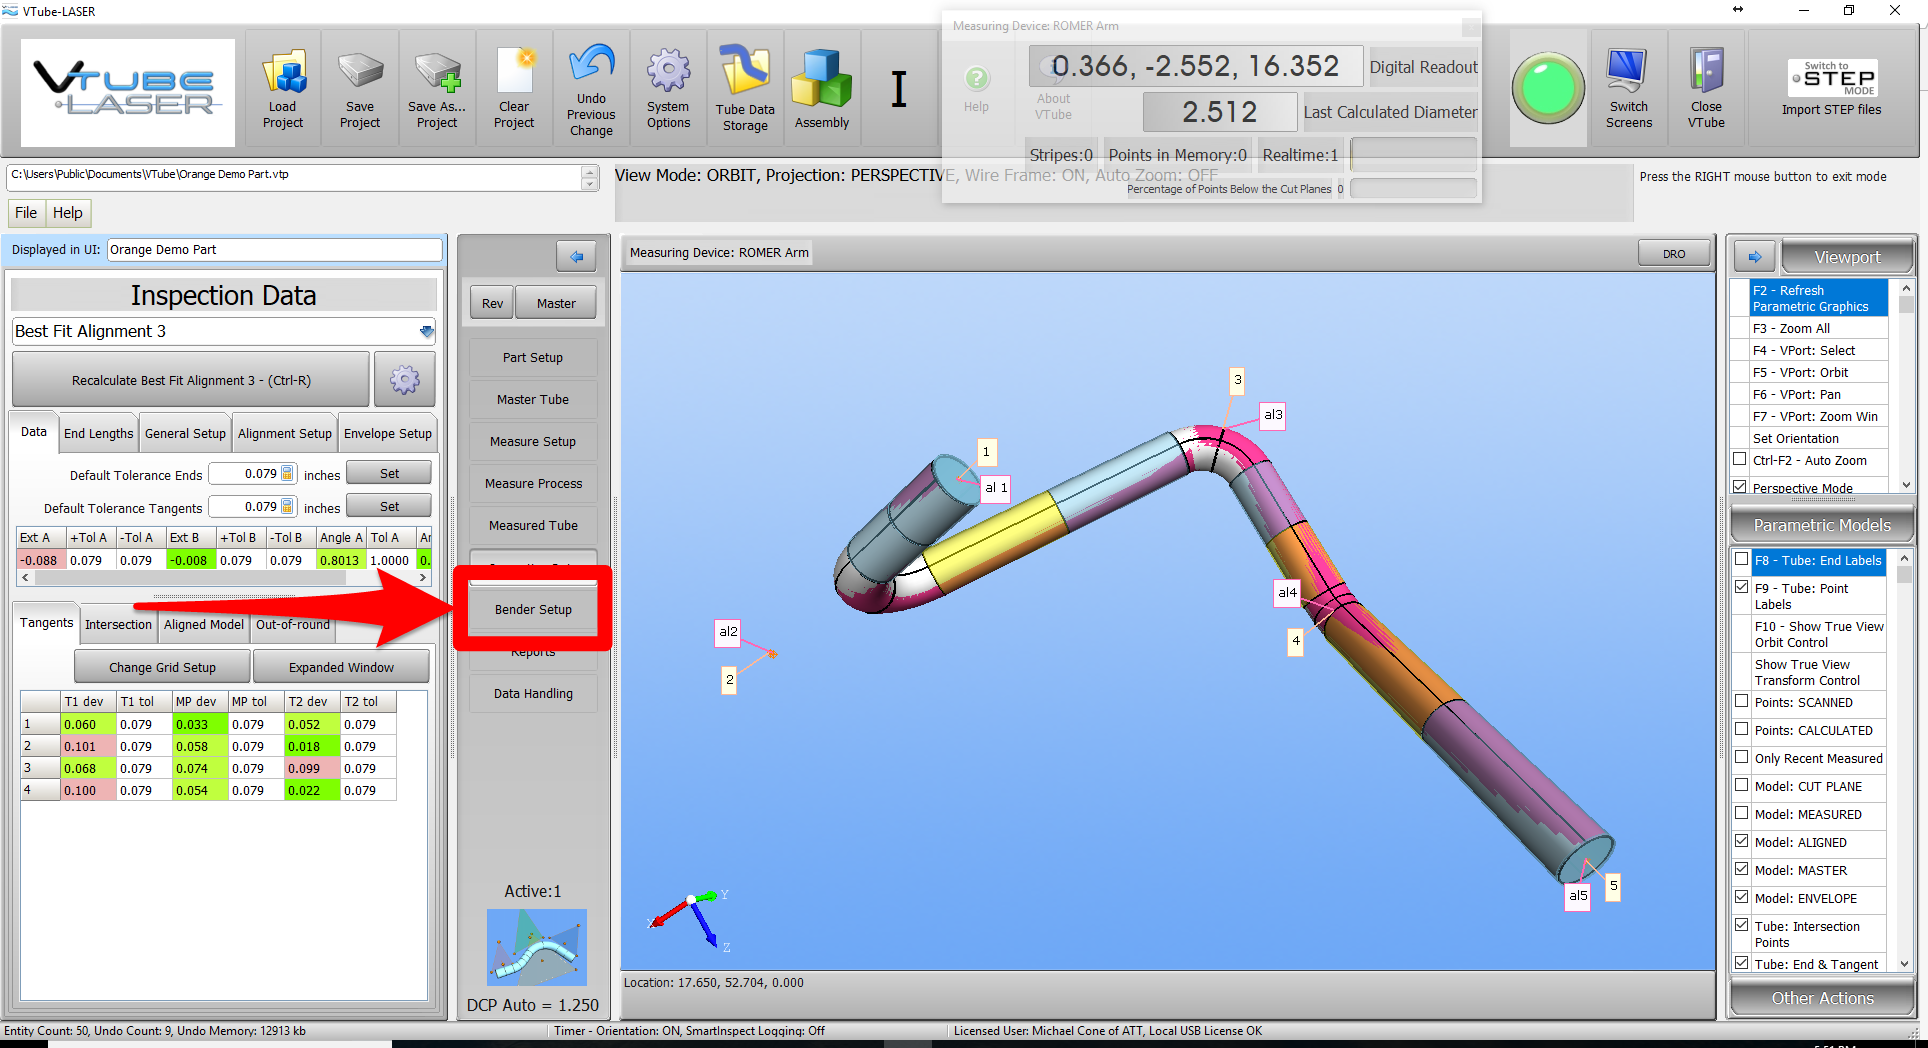Open Measure Process button
Image resolution: width=1928 pixels, height=1048 pixels.
tap(533, 483)
